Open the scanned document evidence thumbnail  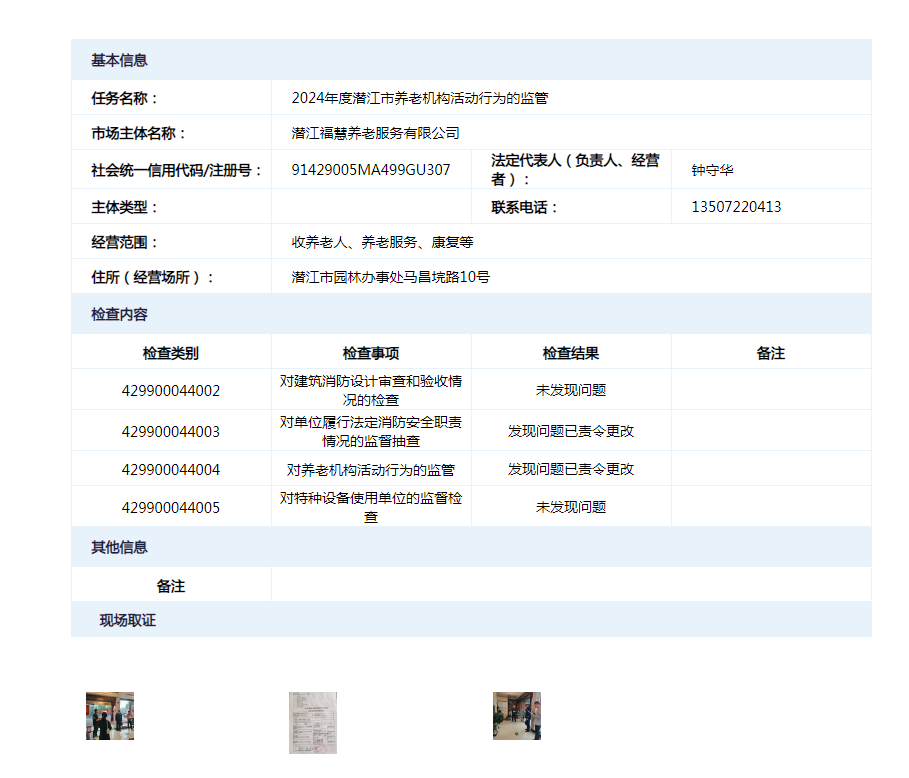click(x=313, y=722)
